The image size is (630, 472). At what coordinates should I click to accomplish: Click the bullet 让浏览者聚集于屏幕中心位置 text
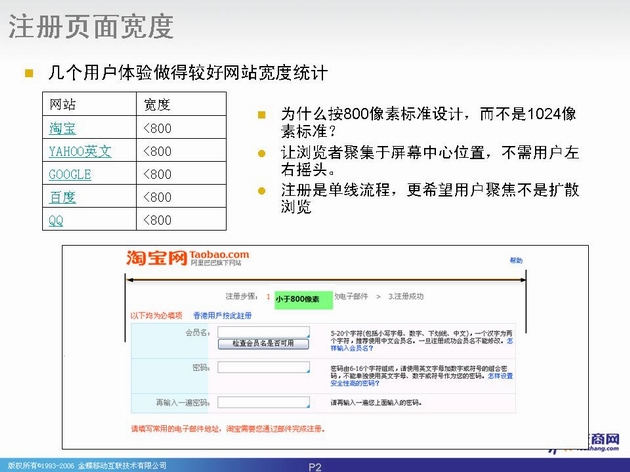(x=430, y=161)
